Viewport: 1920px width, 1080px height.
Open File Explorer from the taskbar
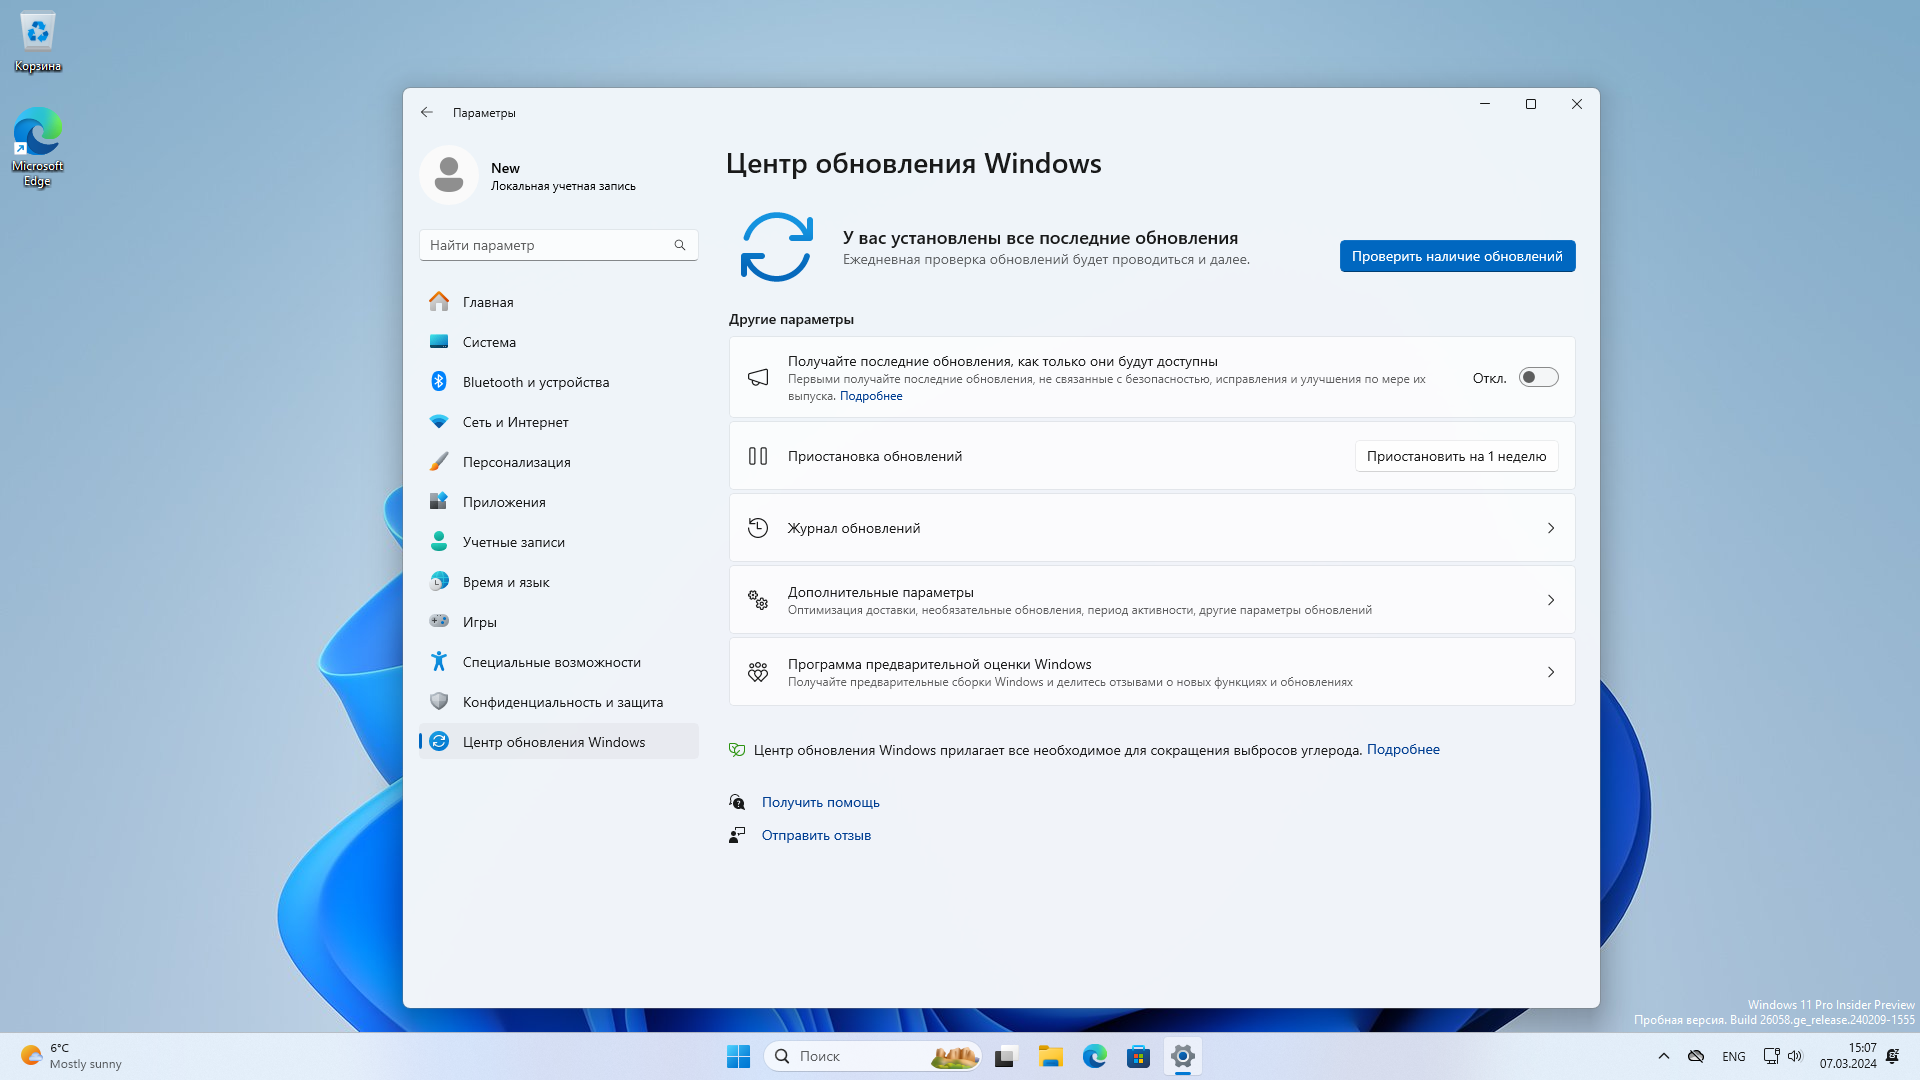coord(1050,1056)
